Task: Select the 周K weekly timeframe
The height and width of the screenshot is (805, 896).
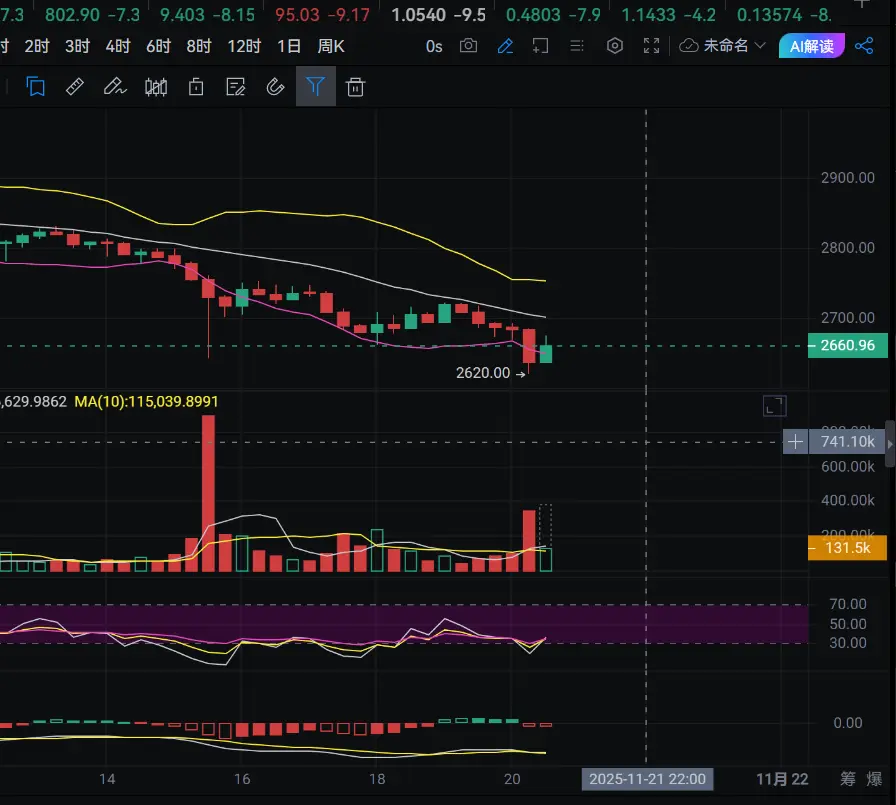Action: [331, 46]
